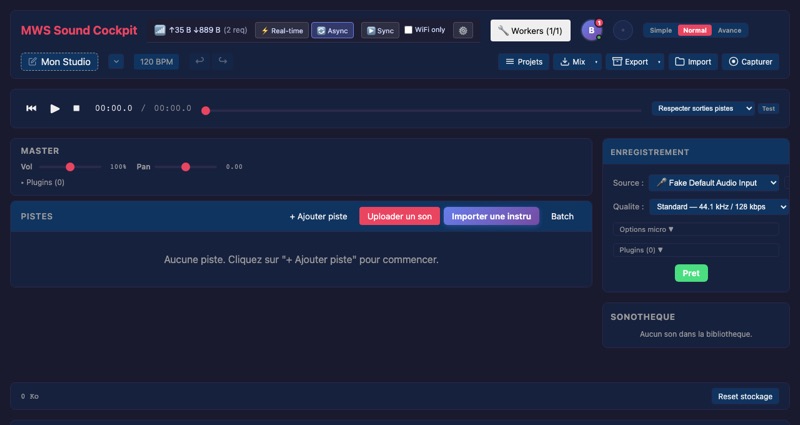Image resolution: width=800 pixels, height=425 pixels.
Task: Click the Master Vol slider handle
Action: (x=70, y=167)
